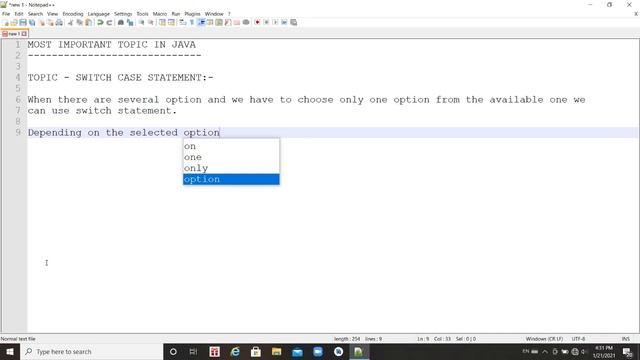Click Save Current Recorded Macro icon
Screen dimensions: 640x360
click(x=293, y=22)
